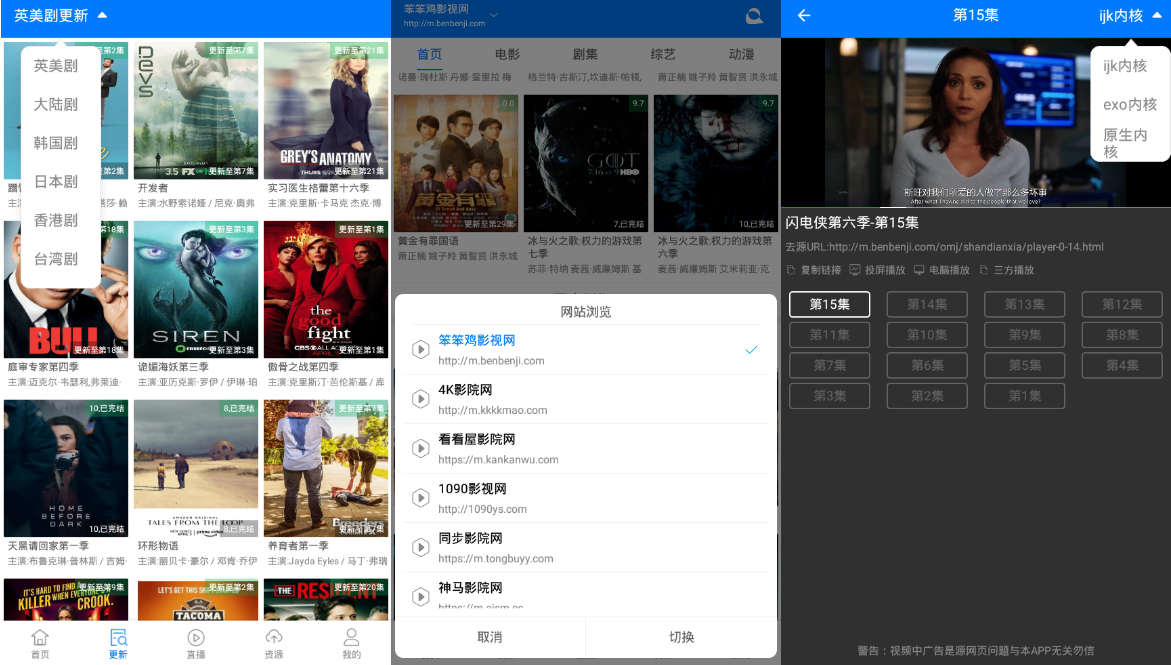Select the 看看屋影院网 site option
The image size is (1171, 665).
(586, 448)
